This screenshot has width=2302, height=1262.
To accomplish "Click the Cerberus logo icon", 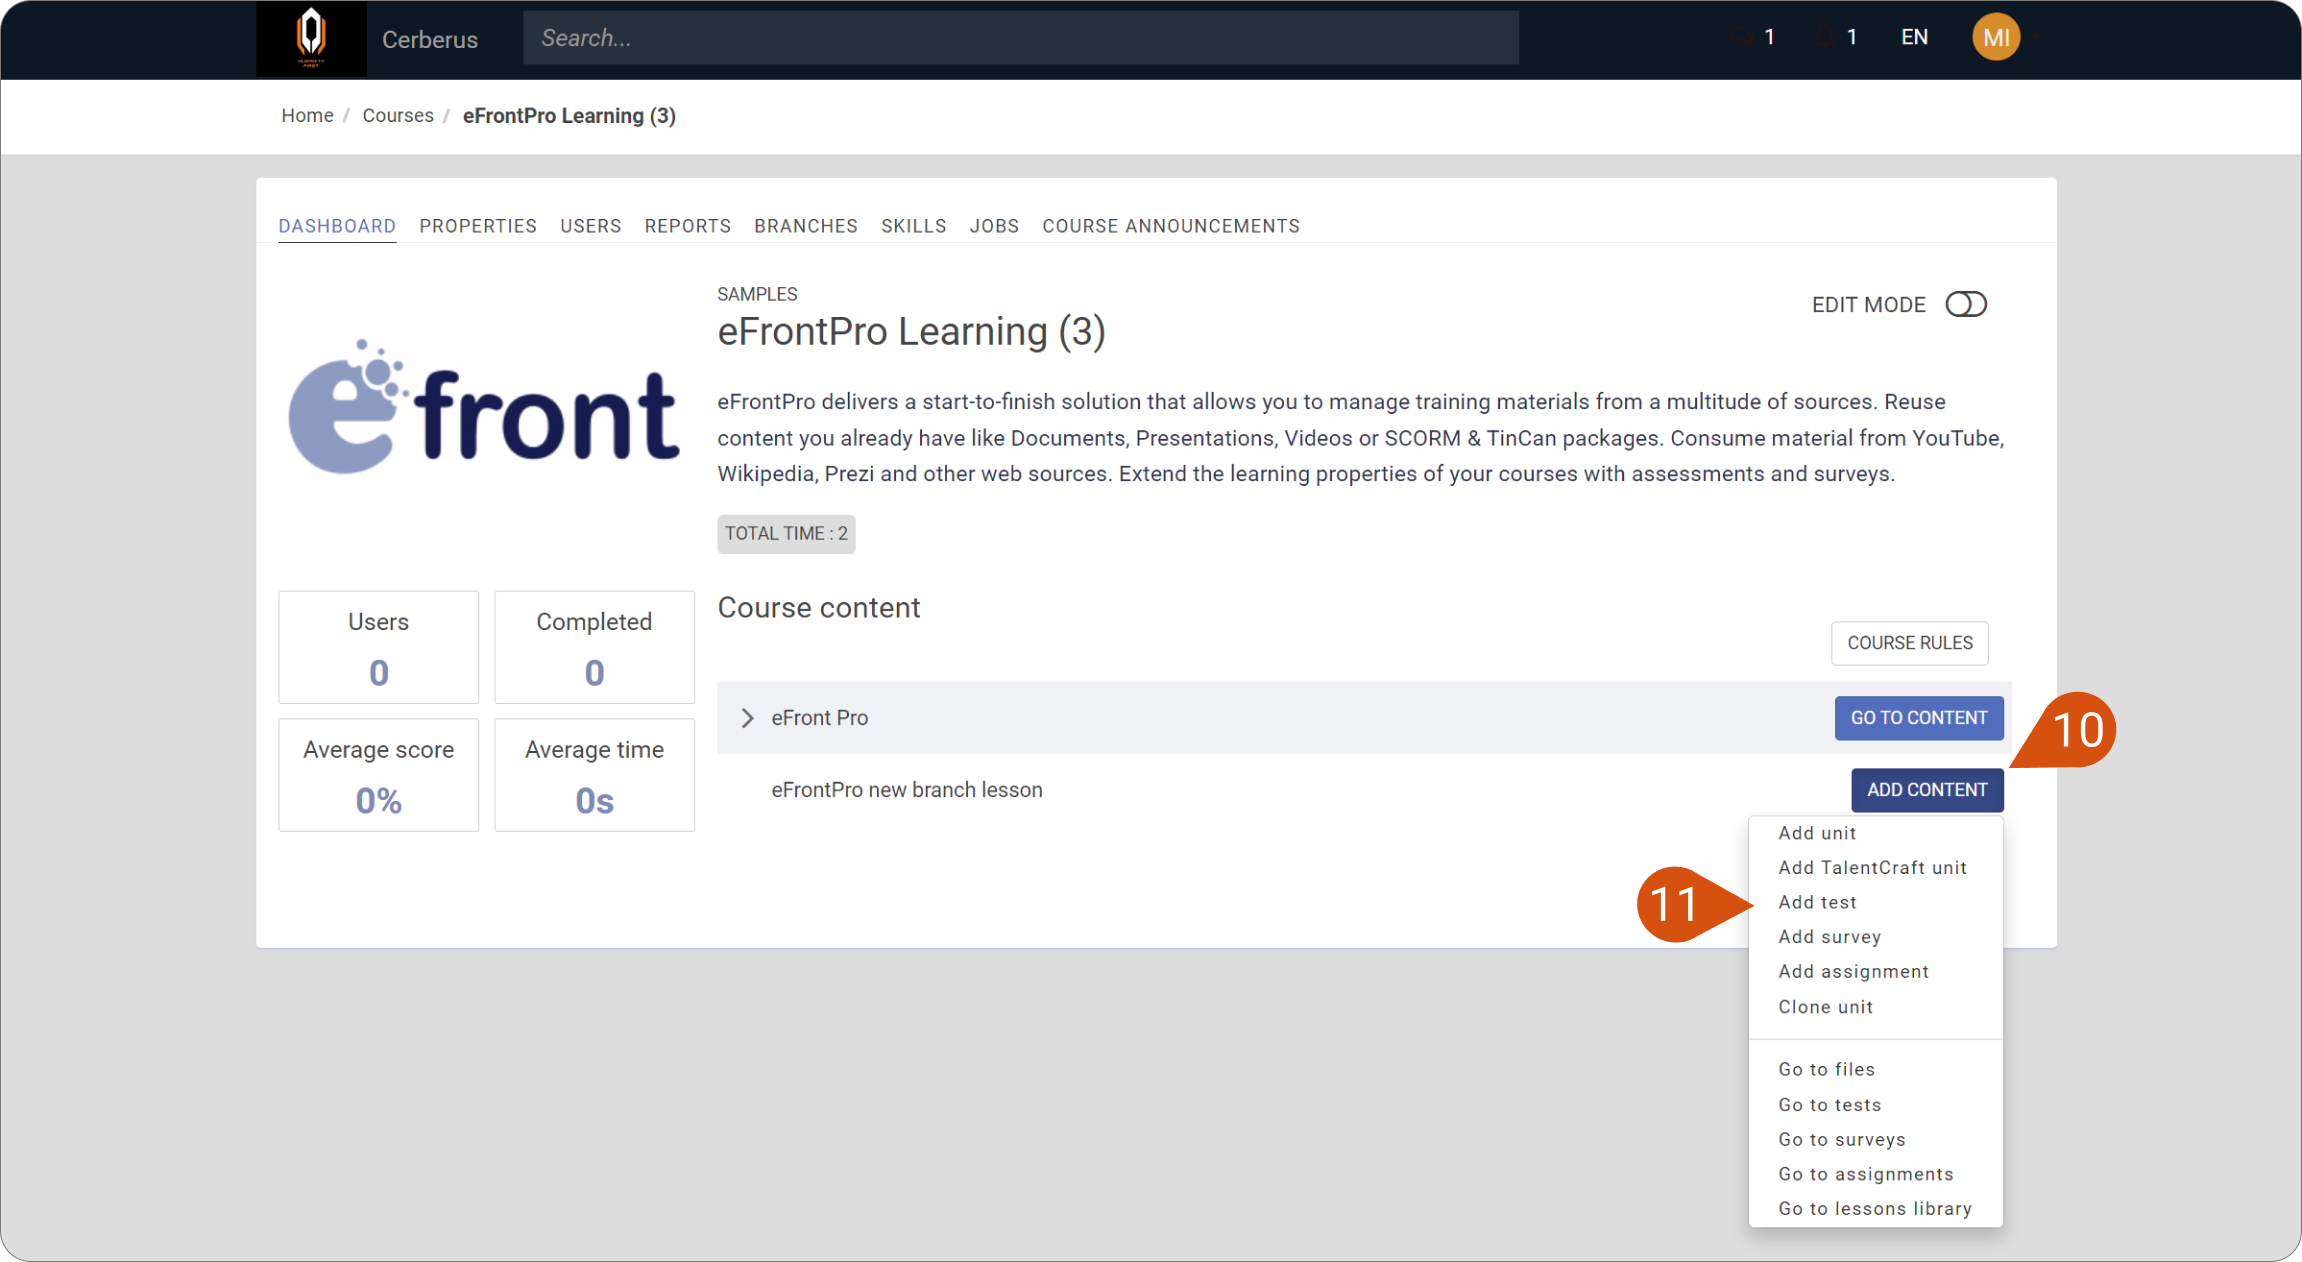I will pyautogui.click(x=311, y=38).
